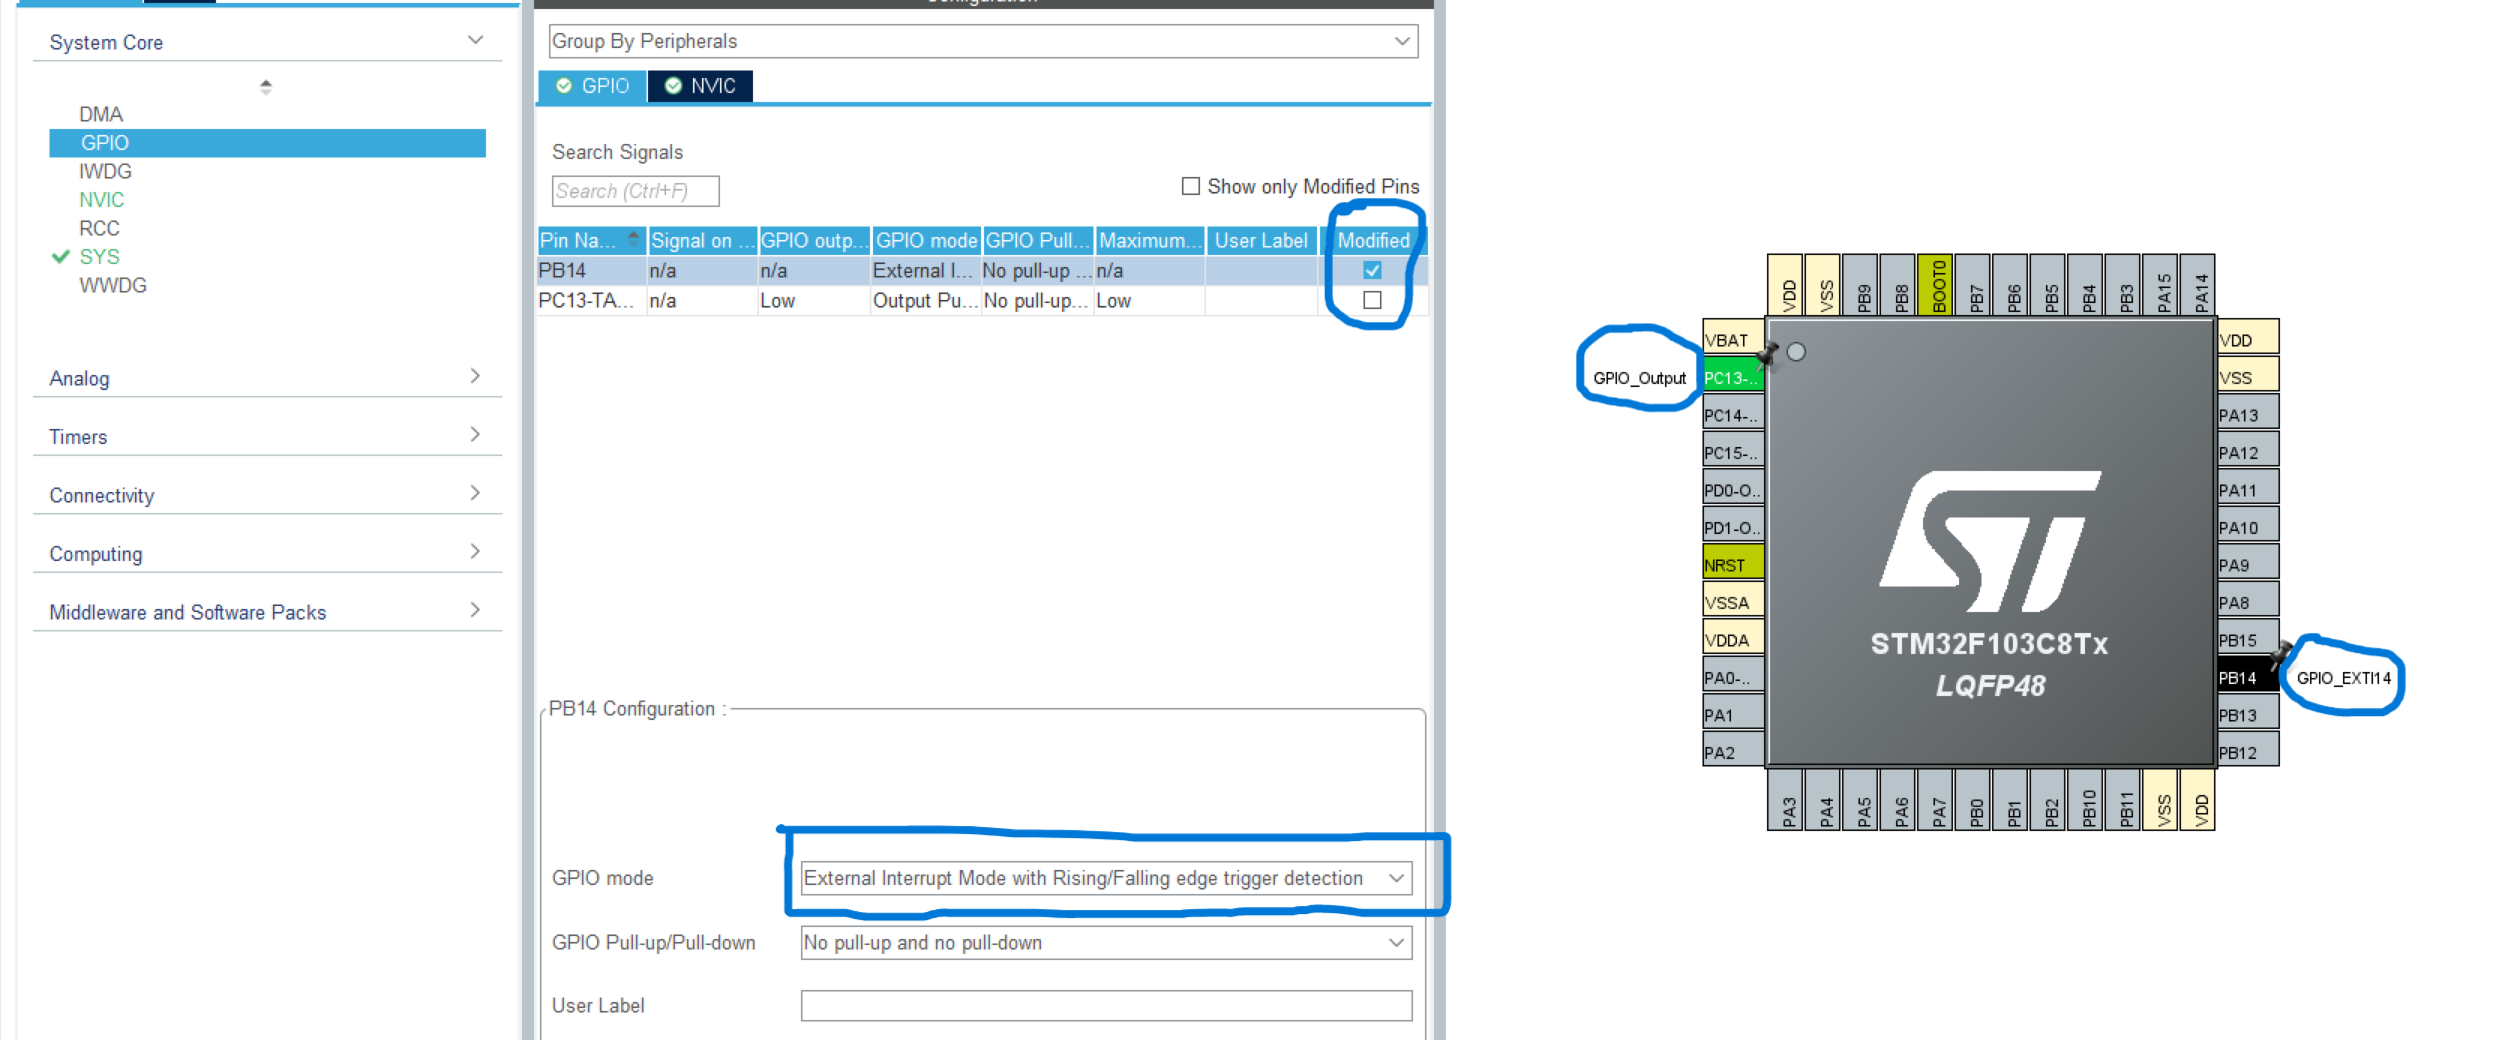Click the green status icon on the NVIC tab
Image resolution: width=2503 pixels, height=1040 pixels.
(x=673, y=86)
